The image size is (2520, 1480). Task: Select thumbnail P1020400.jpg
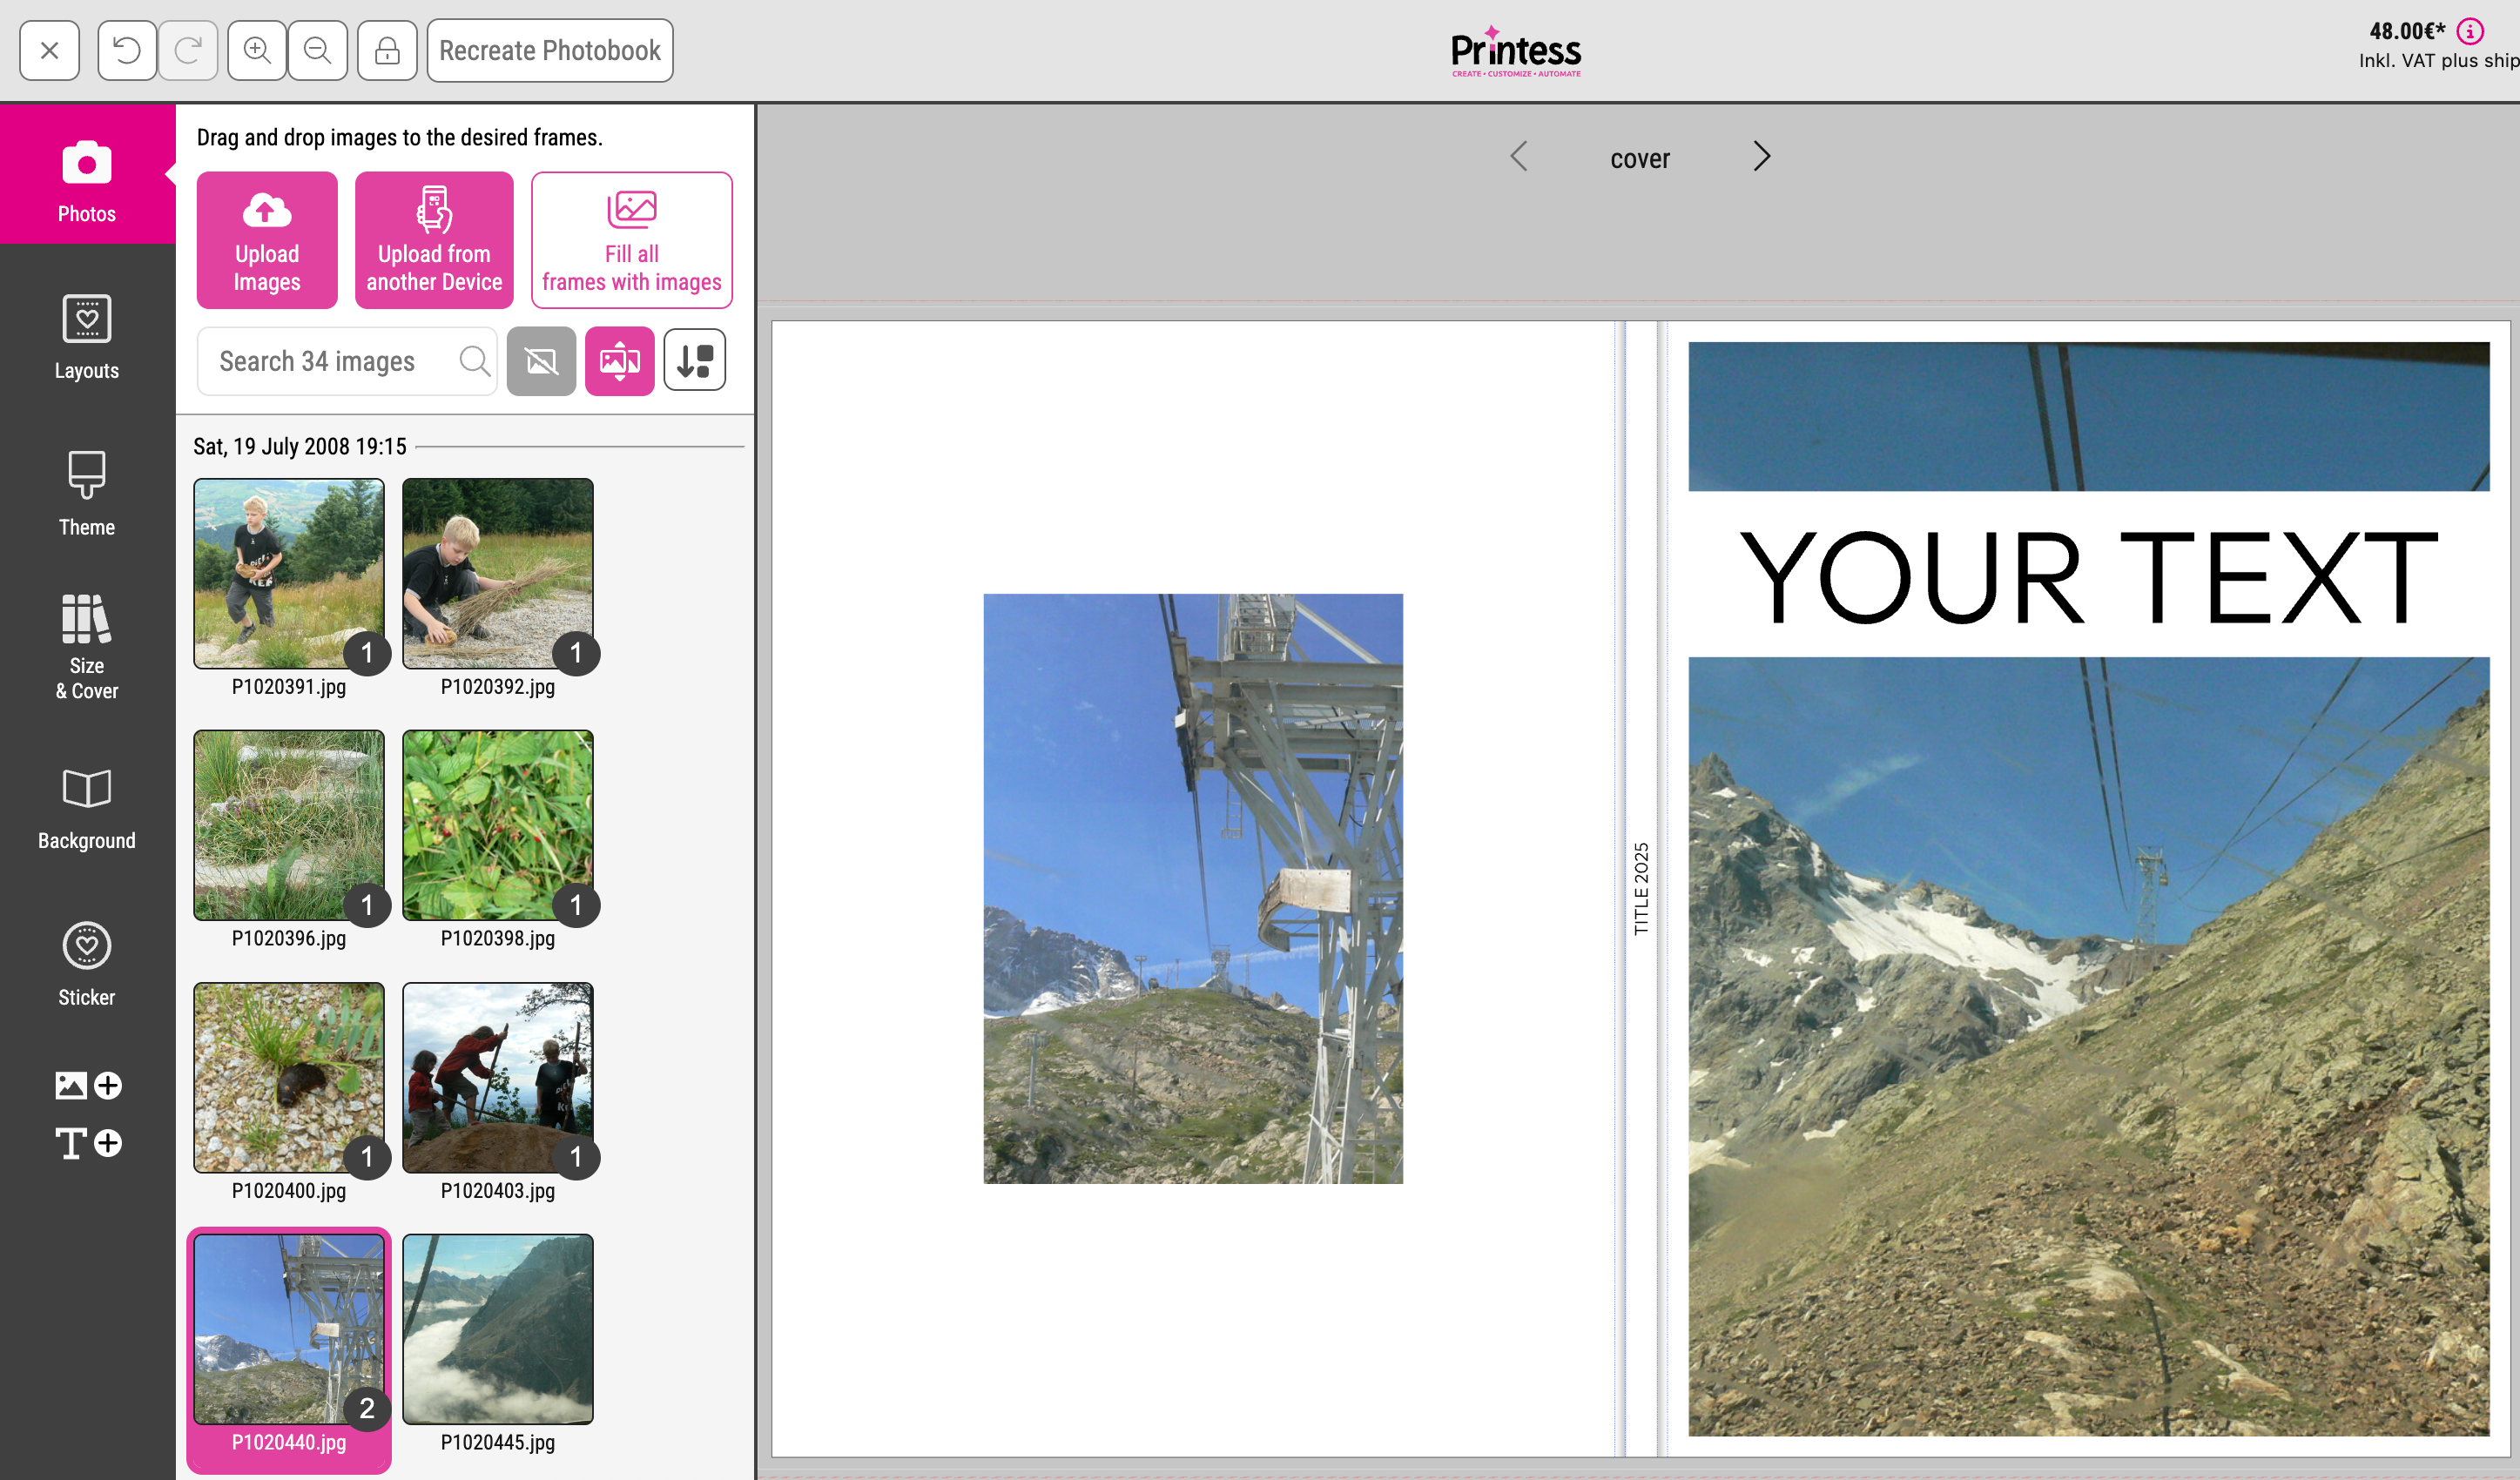coord(289,1077)
